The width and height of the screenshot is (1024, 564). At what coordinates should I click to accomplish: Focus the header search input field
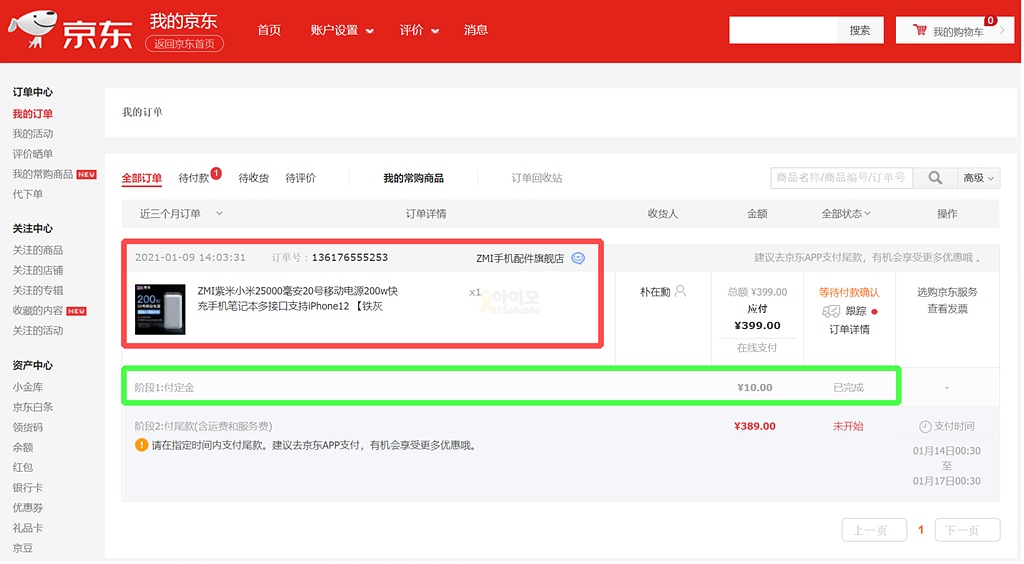pyautogui.click(x=783, y=31)
